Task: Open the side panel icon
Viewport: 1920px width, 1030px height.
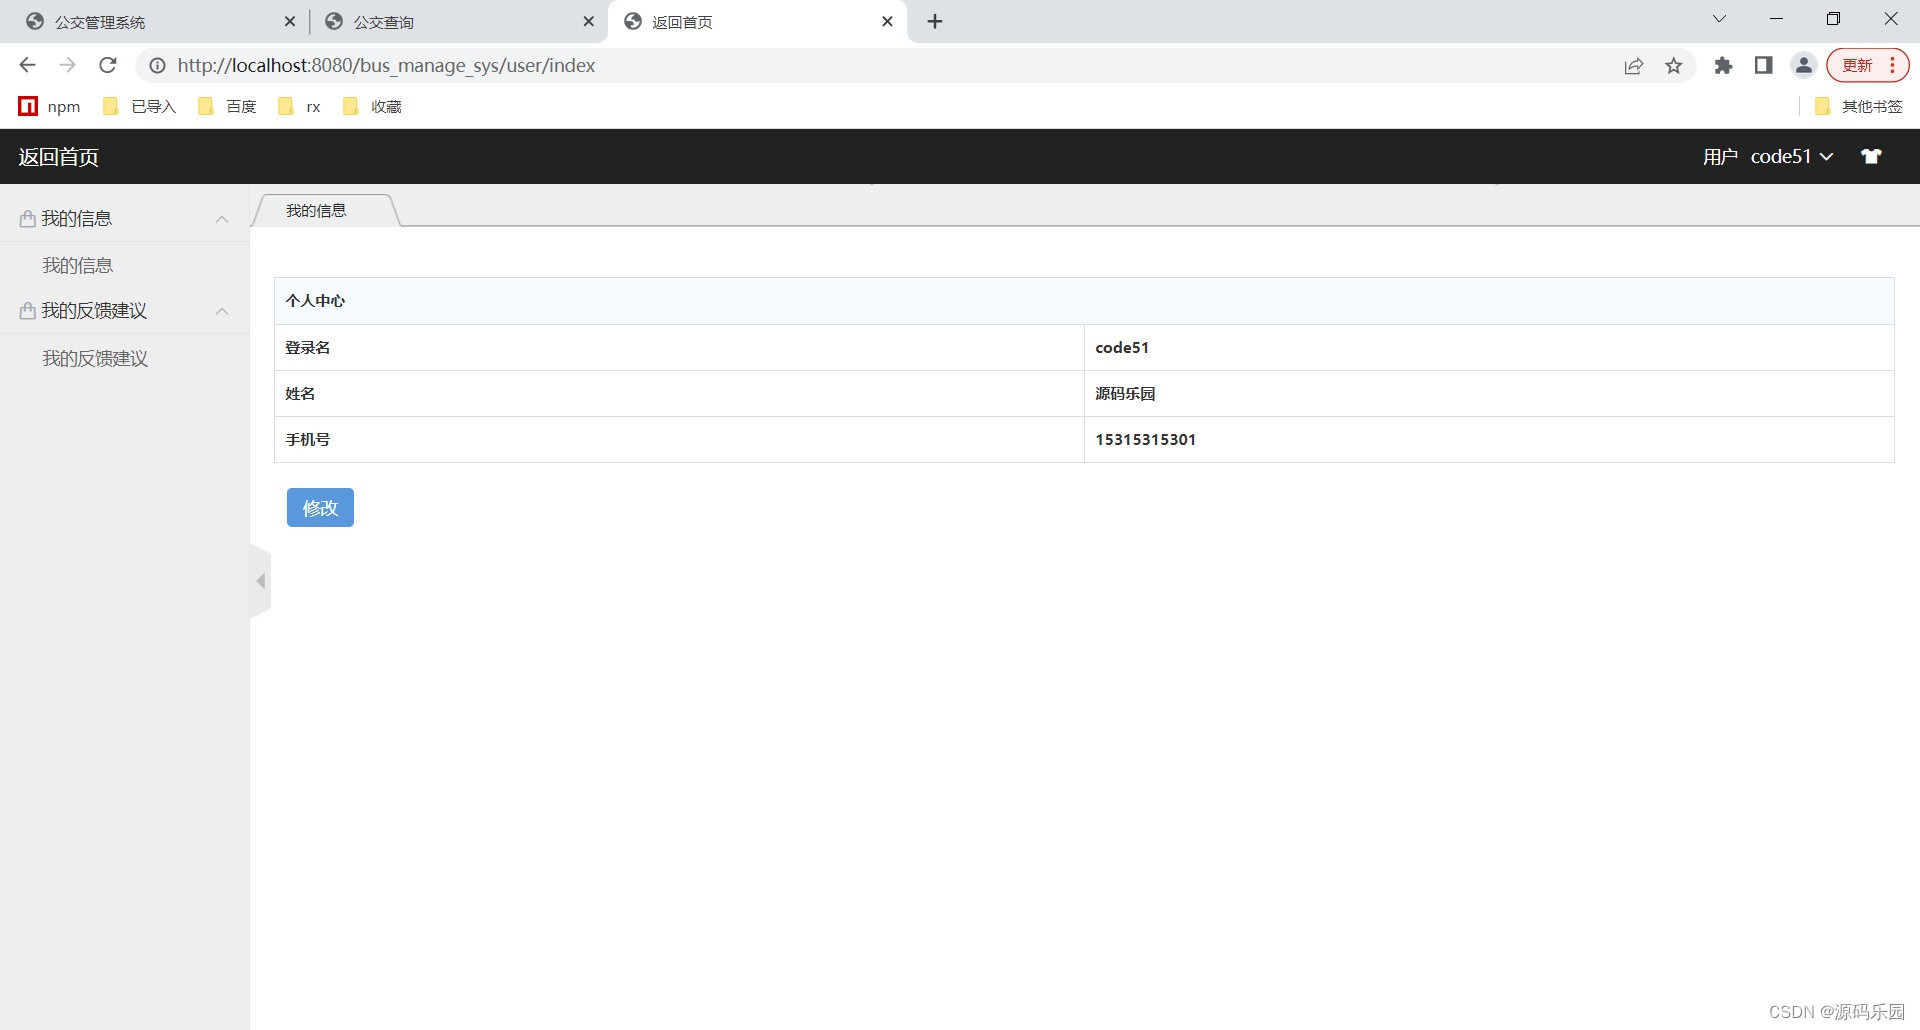Action: point(1763,65)
